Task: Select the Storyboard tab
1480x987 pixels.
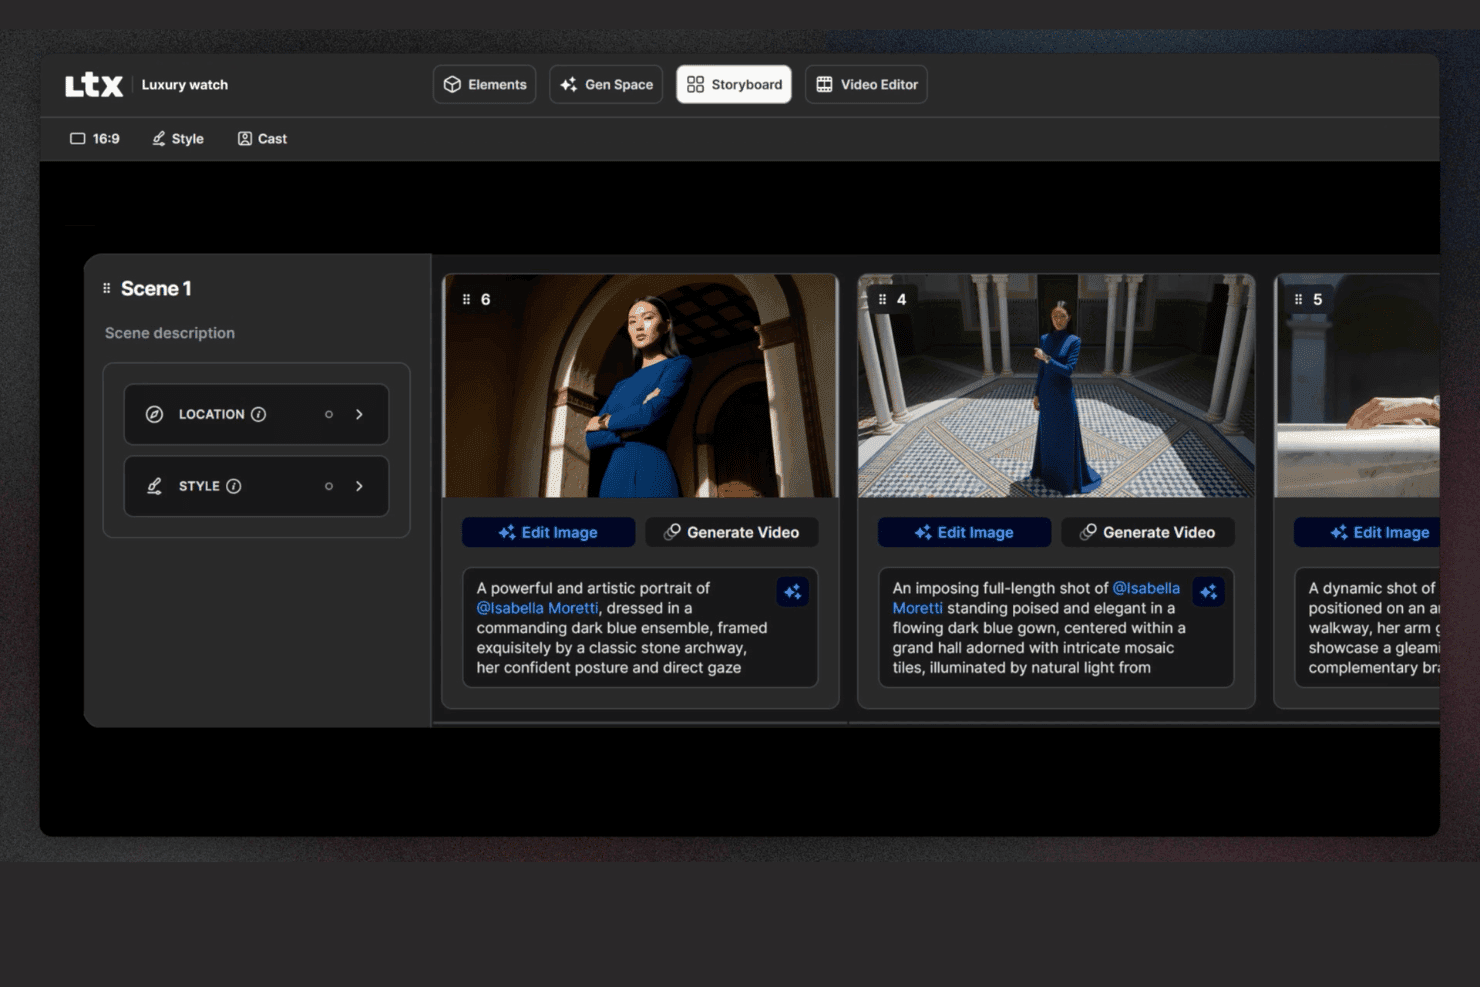Action: (734, 85)
